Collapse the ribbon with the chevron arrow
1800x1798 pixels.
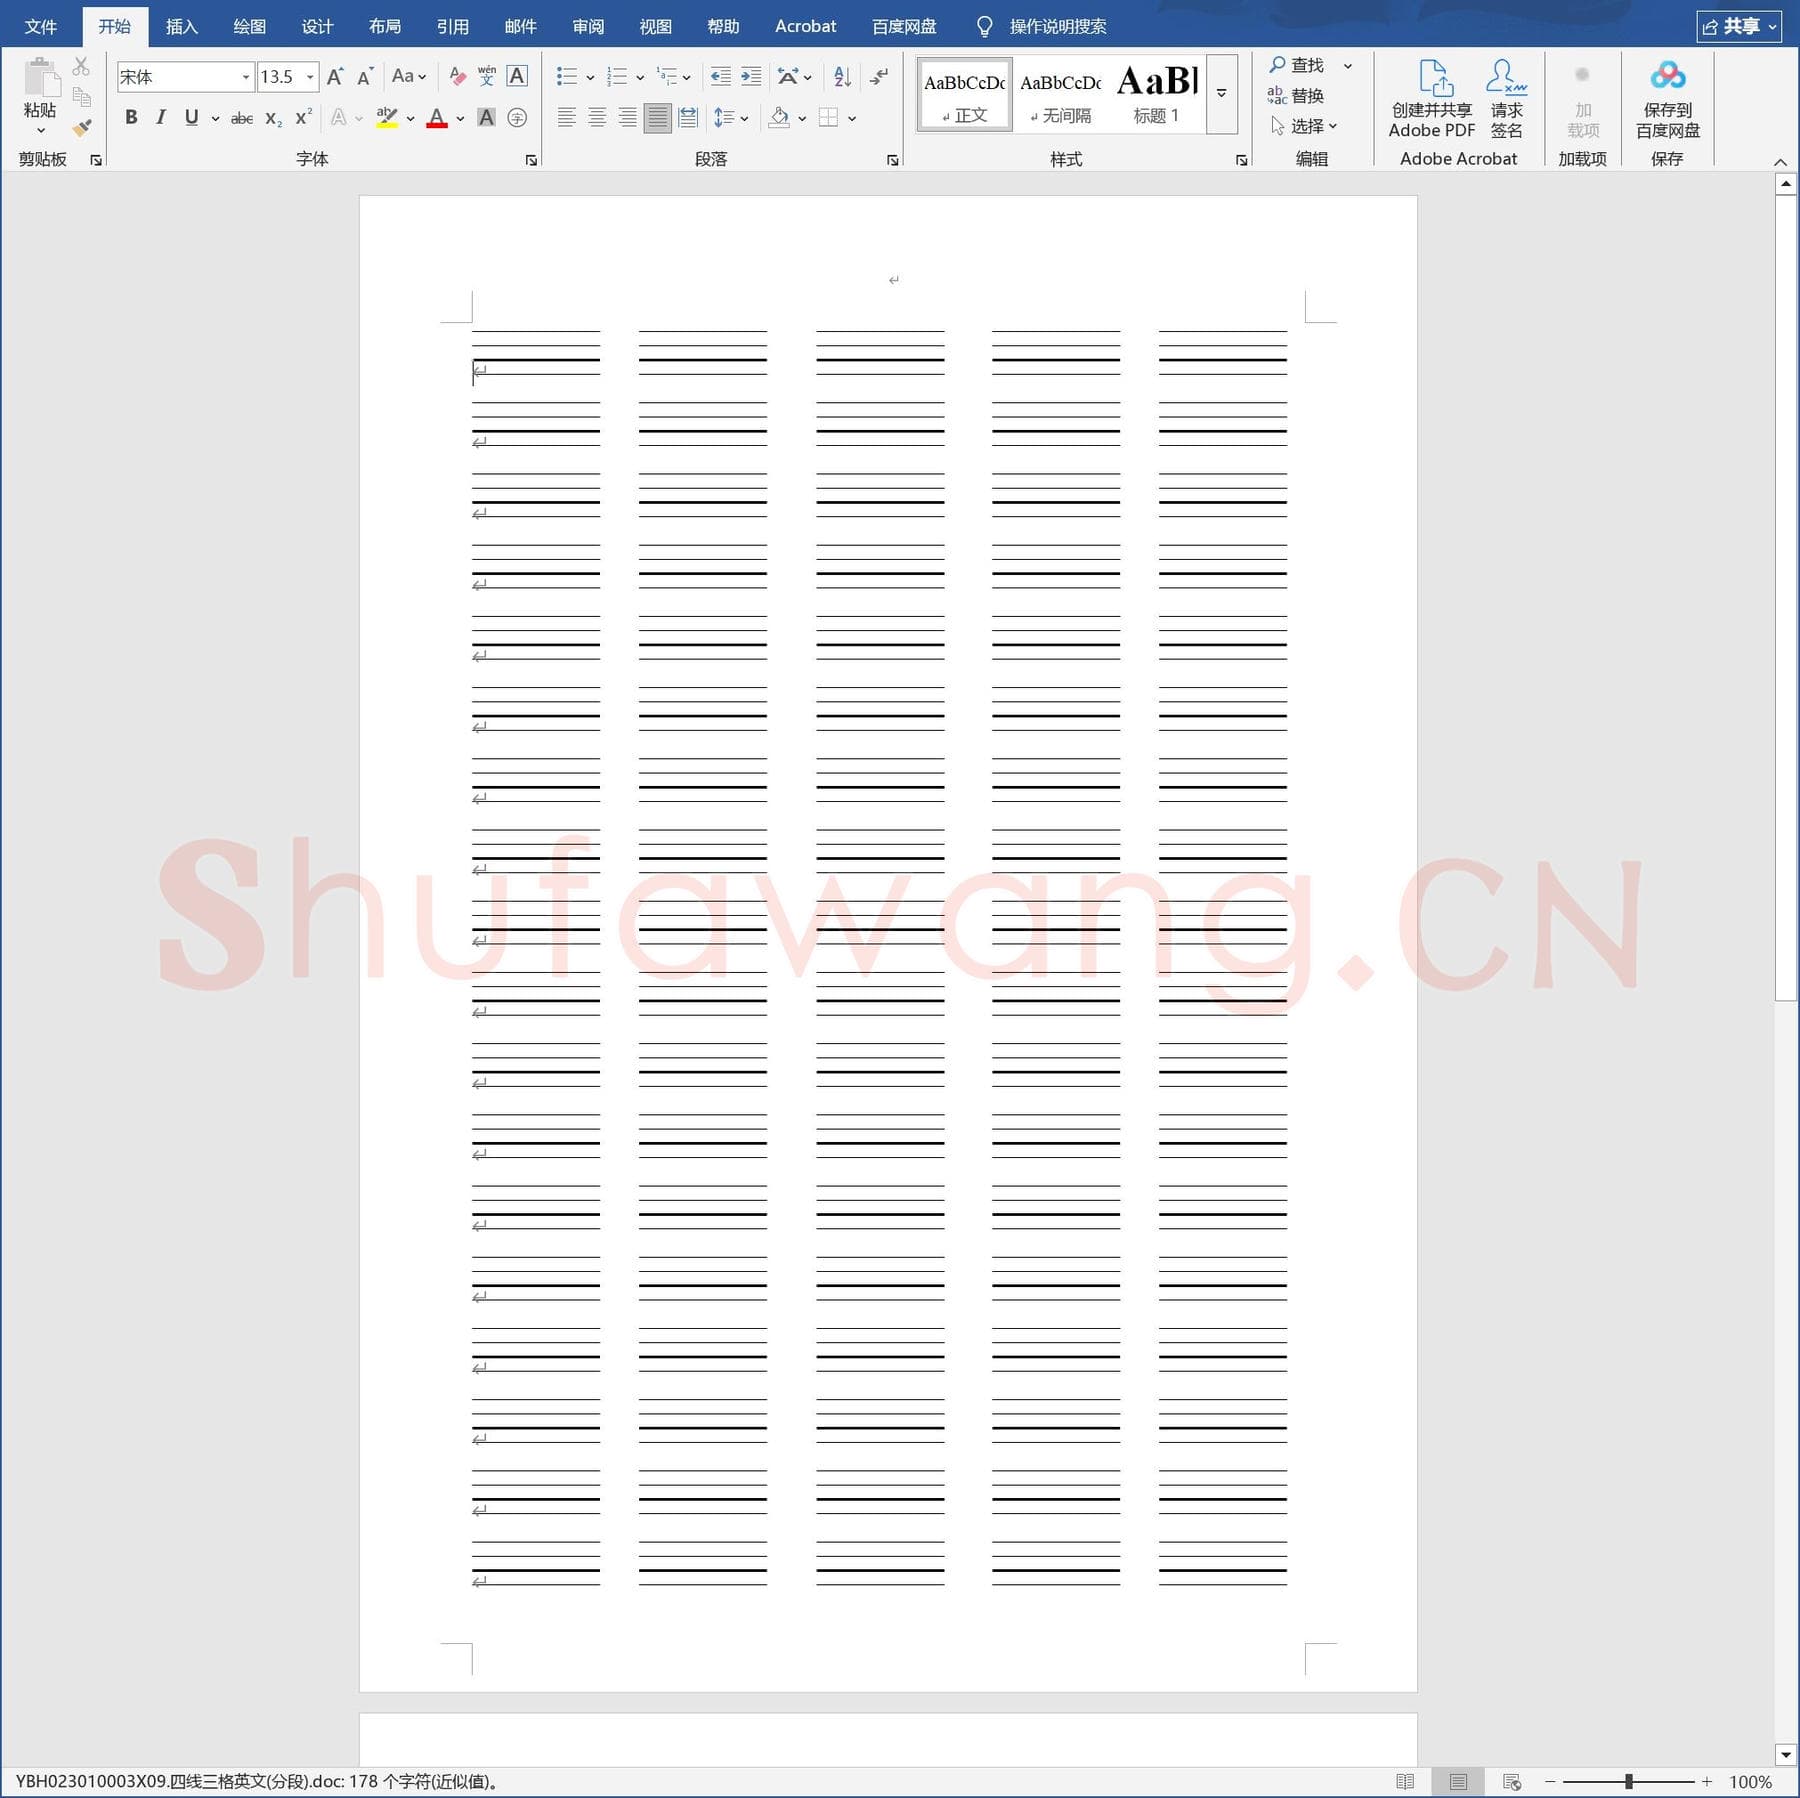tap(1780, 161)
